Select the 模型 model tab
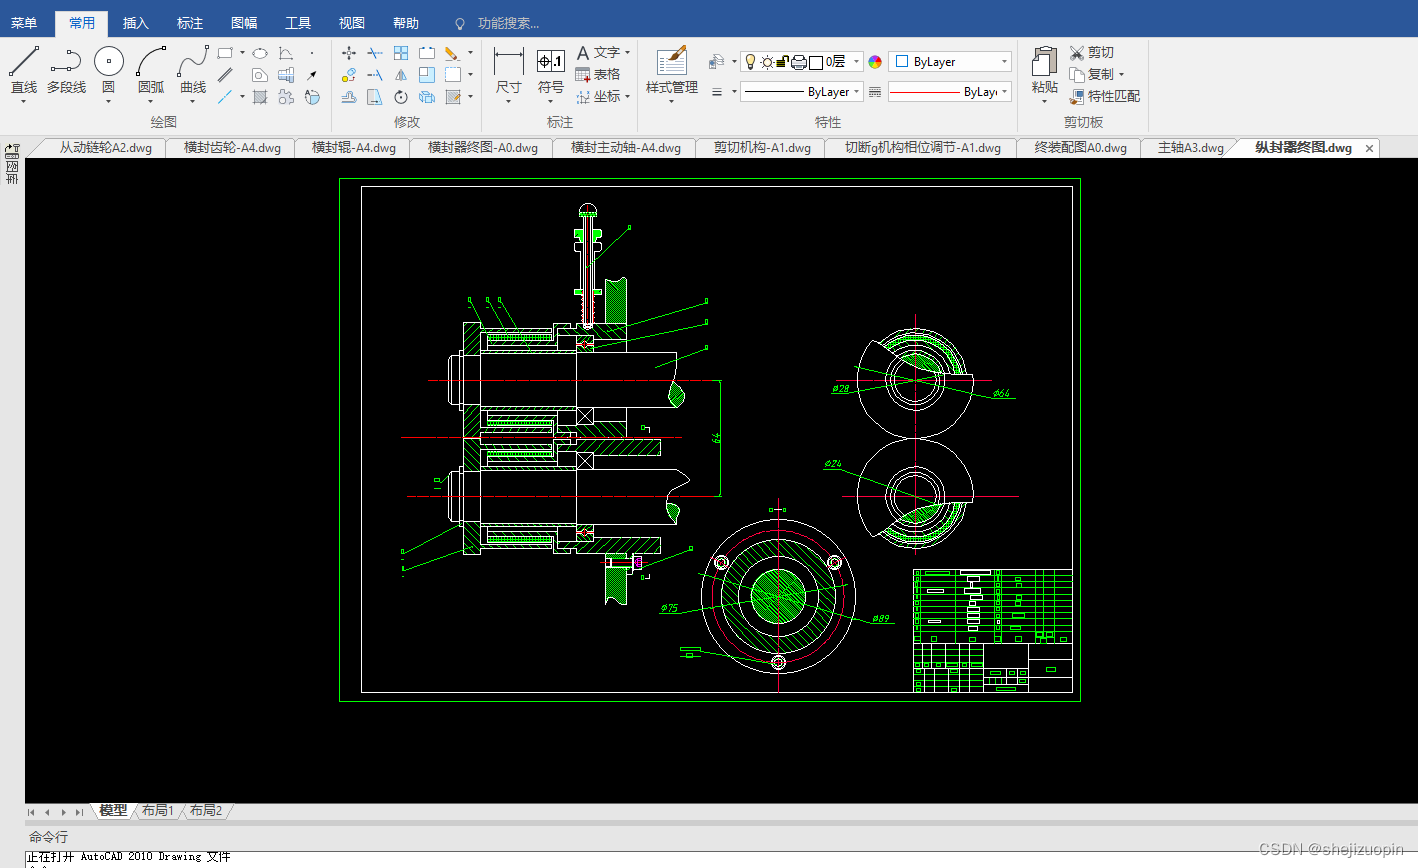Image resolution: width=1418 pixels, height=868 pixels. tap(113, 810)
